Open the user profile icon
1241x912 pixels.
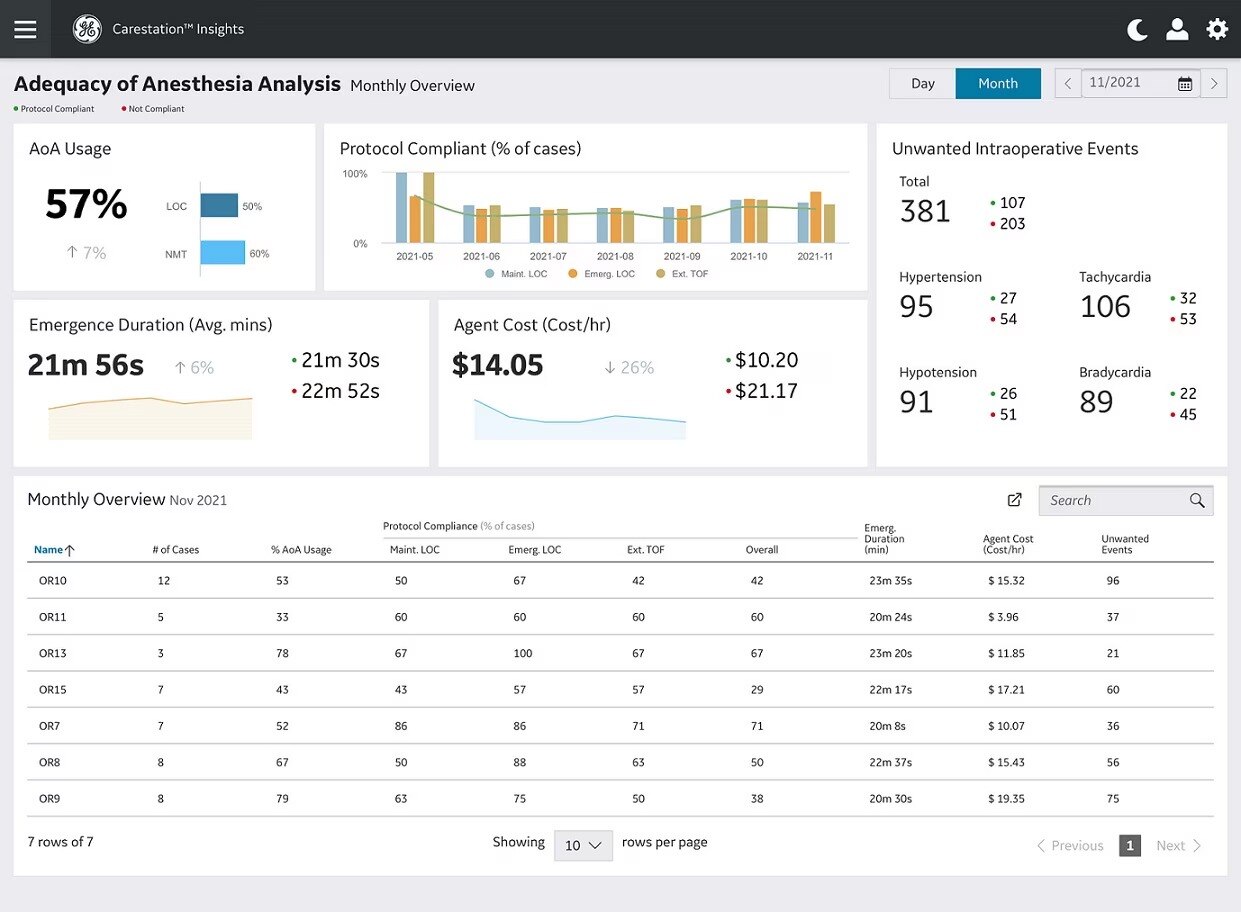click(1177, 30)
